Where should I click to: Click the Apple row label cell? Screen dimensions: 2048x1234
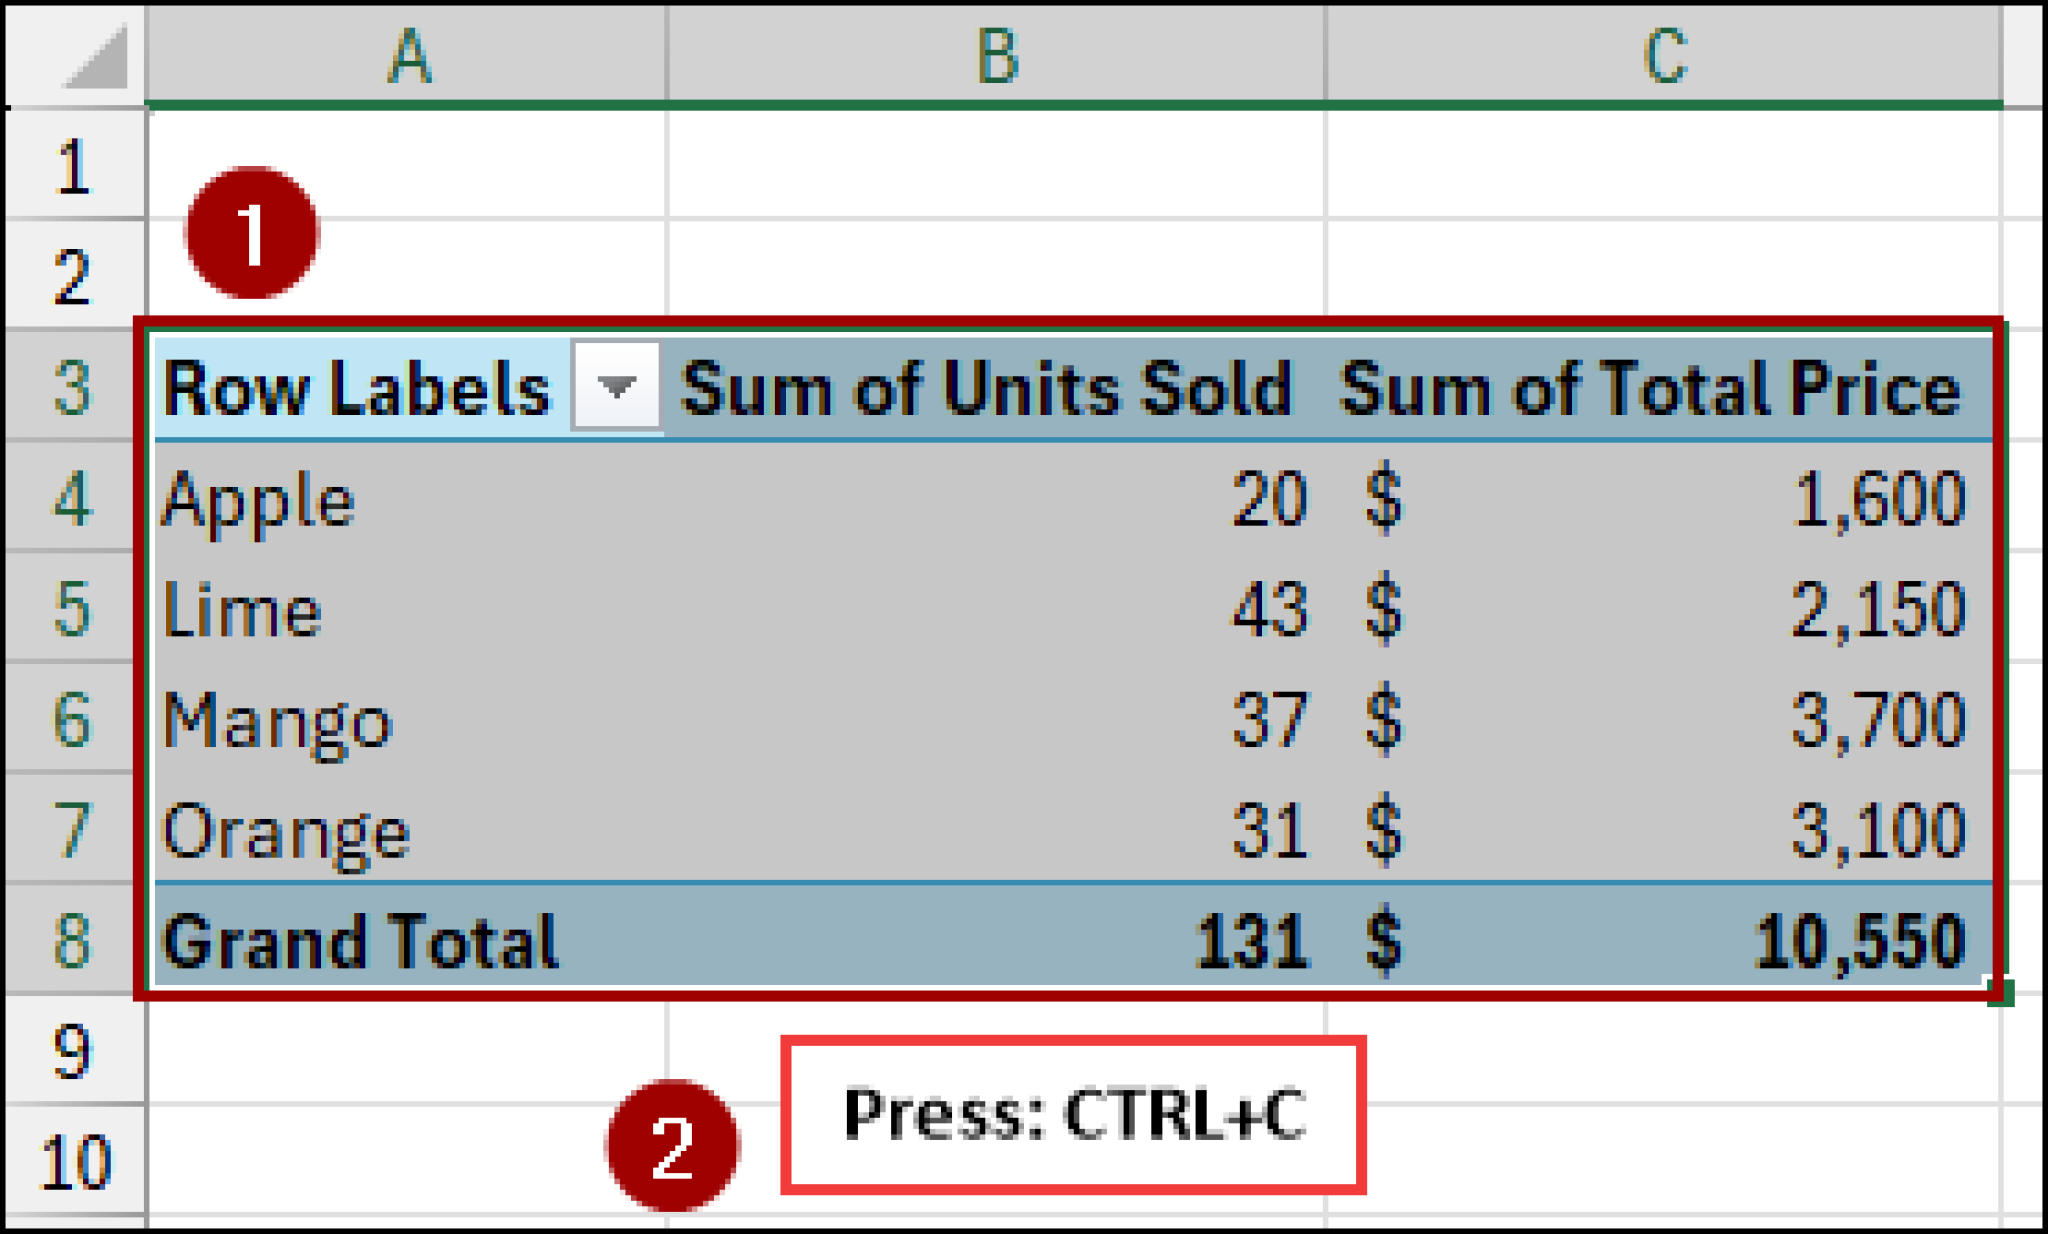260,500
